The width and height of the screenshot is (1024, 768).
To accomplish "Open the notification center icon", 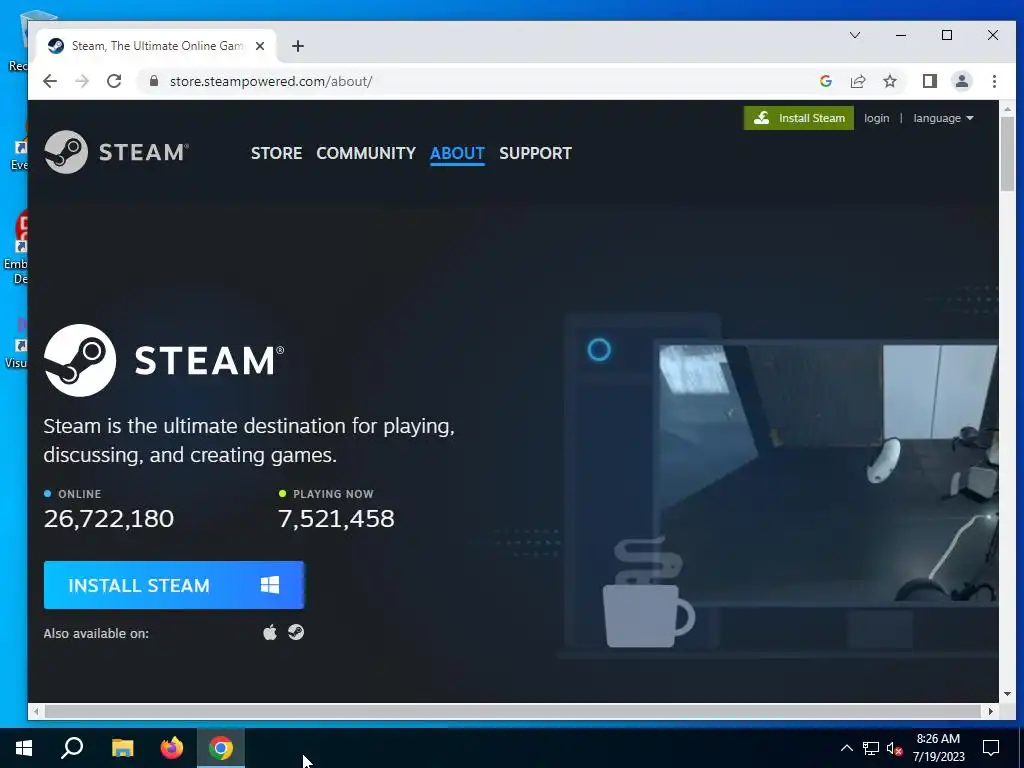I will pyautogui.click(x=991, y=748).
